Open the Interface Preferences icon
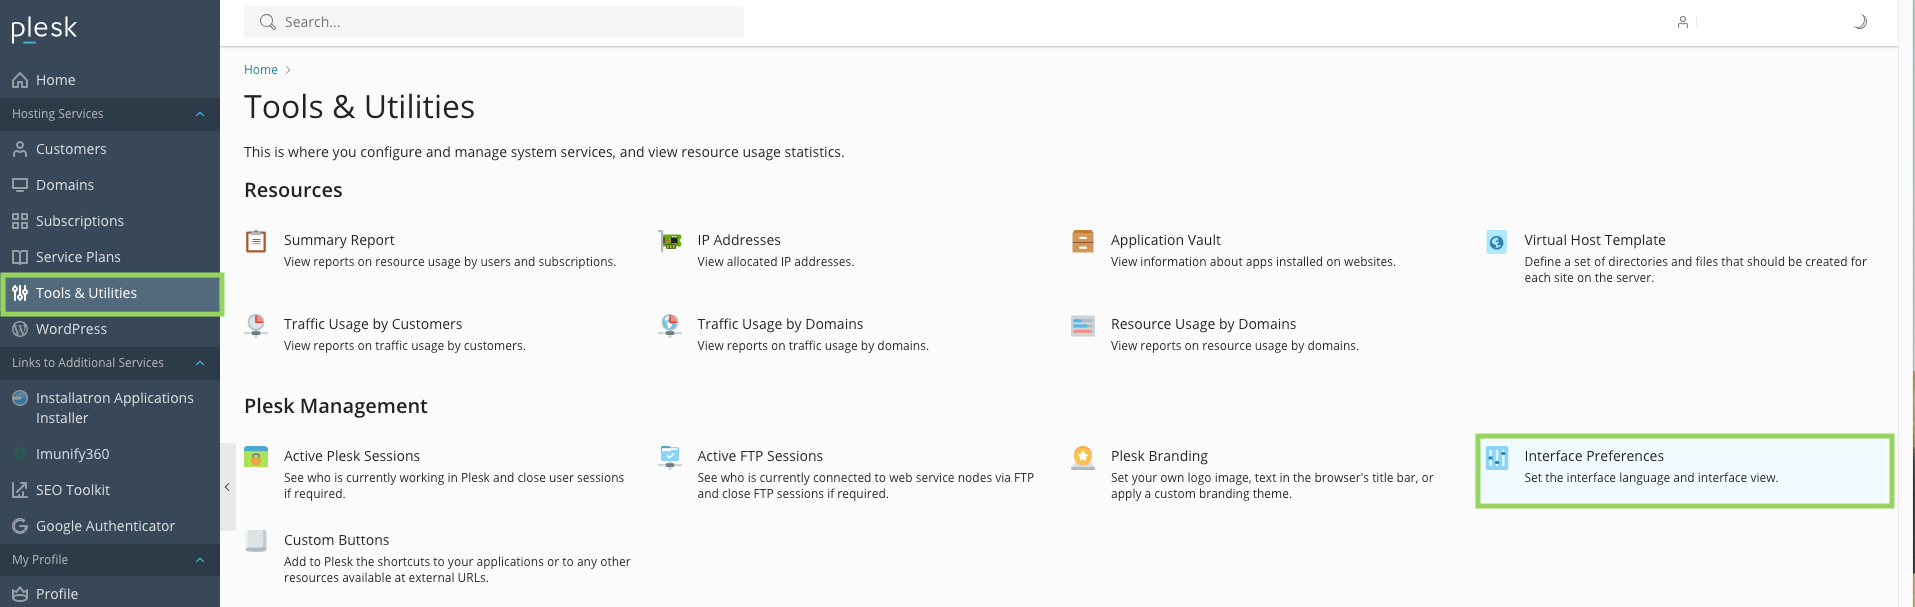Screen dimensions: 1915x607 coord(1497,458)
